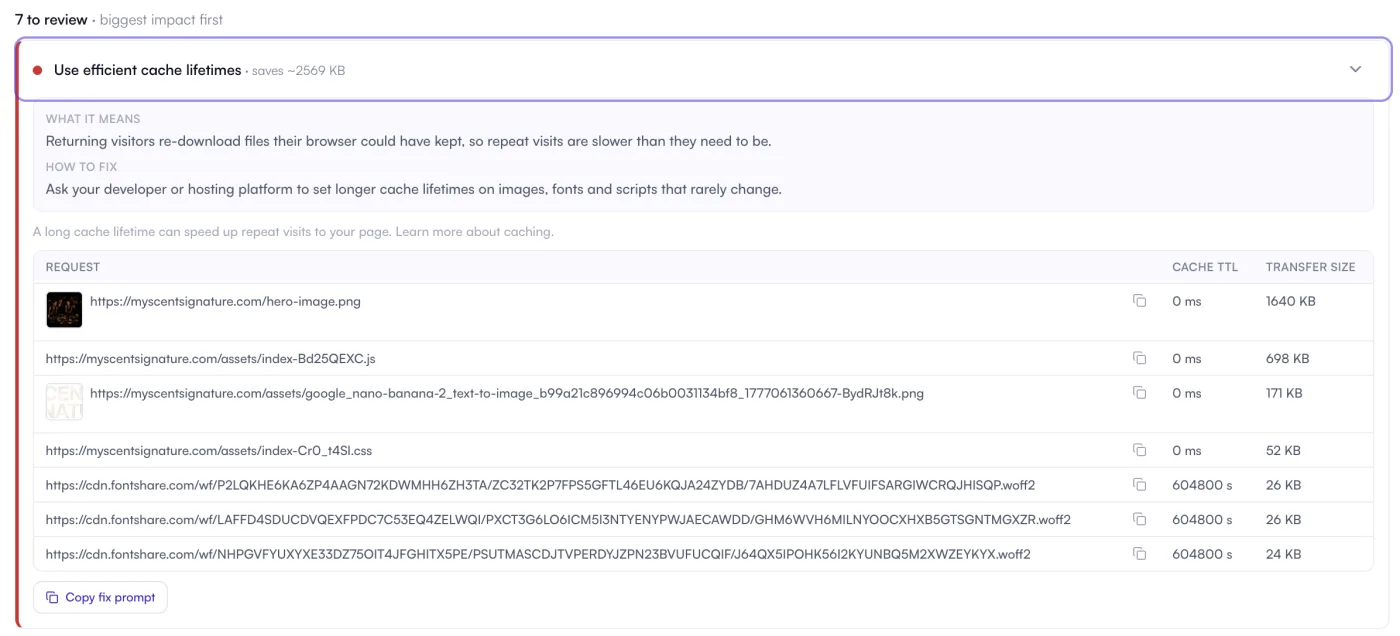This screenshot has height=636, width=1400.
Task: Click the fontshare URL starting LAFFD4SDUCDVQ
Action: point(558,519)
